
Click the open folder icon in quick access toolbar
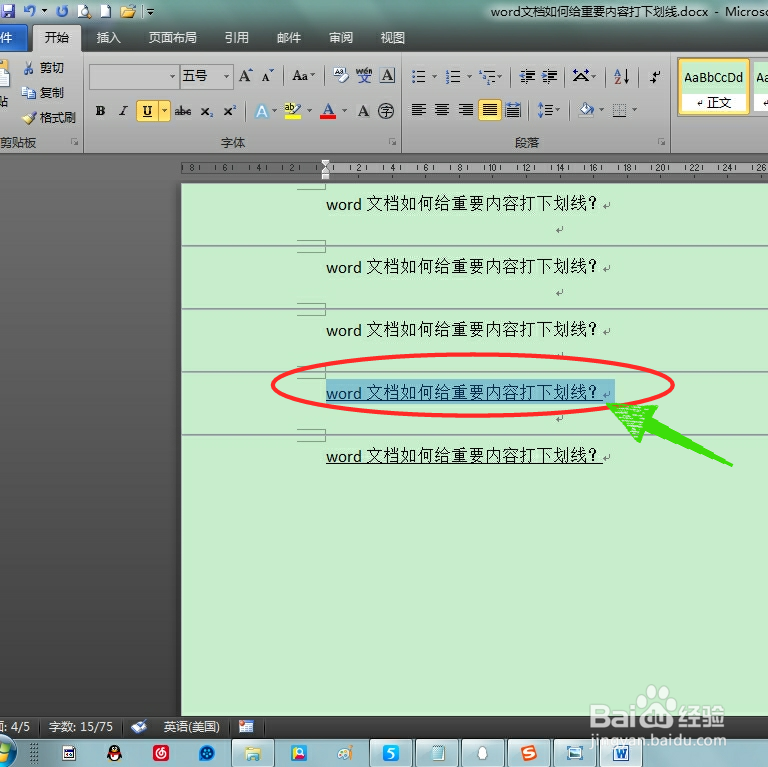pos(128,11)
